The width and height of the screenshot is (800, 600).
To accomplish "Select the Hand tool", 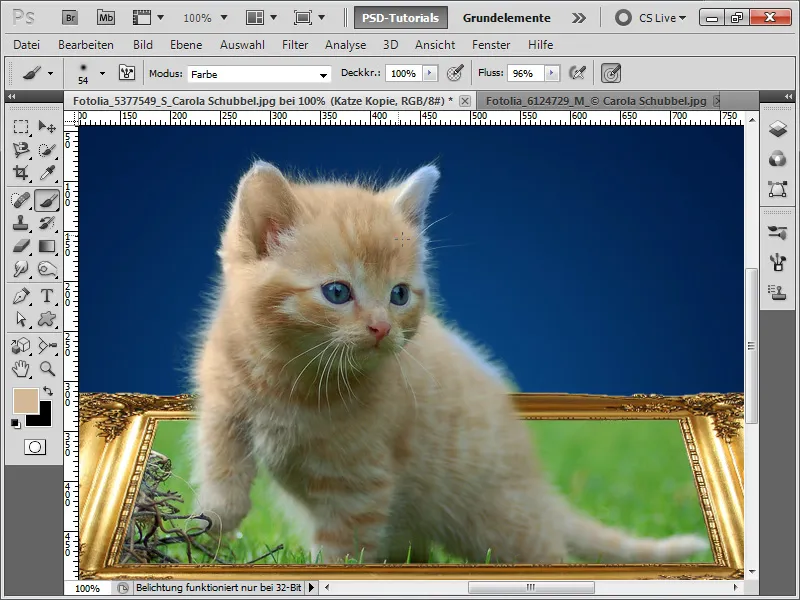I will 20,369.
